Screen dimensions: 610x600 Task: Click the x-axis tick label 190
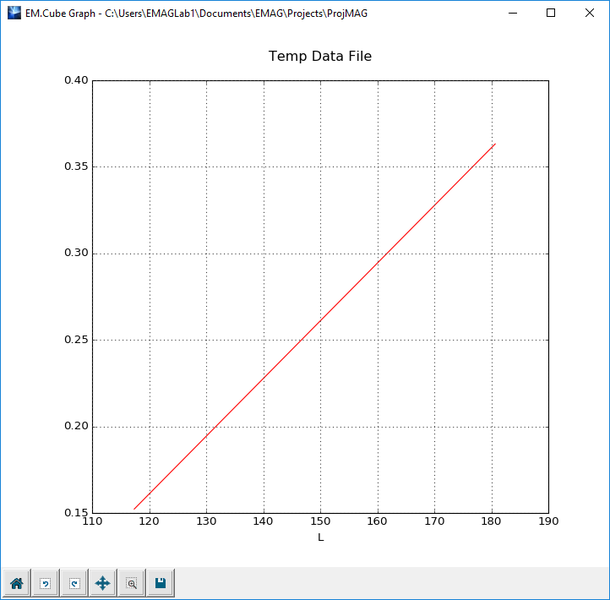coord(548,521)
